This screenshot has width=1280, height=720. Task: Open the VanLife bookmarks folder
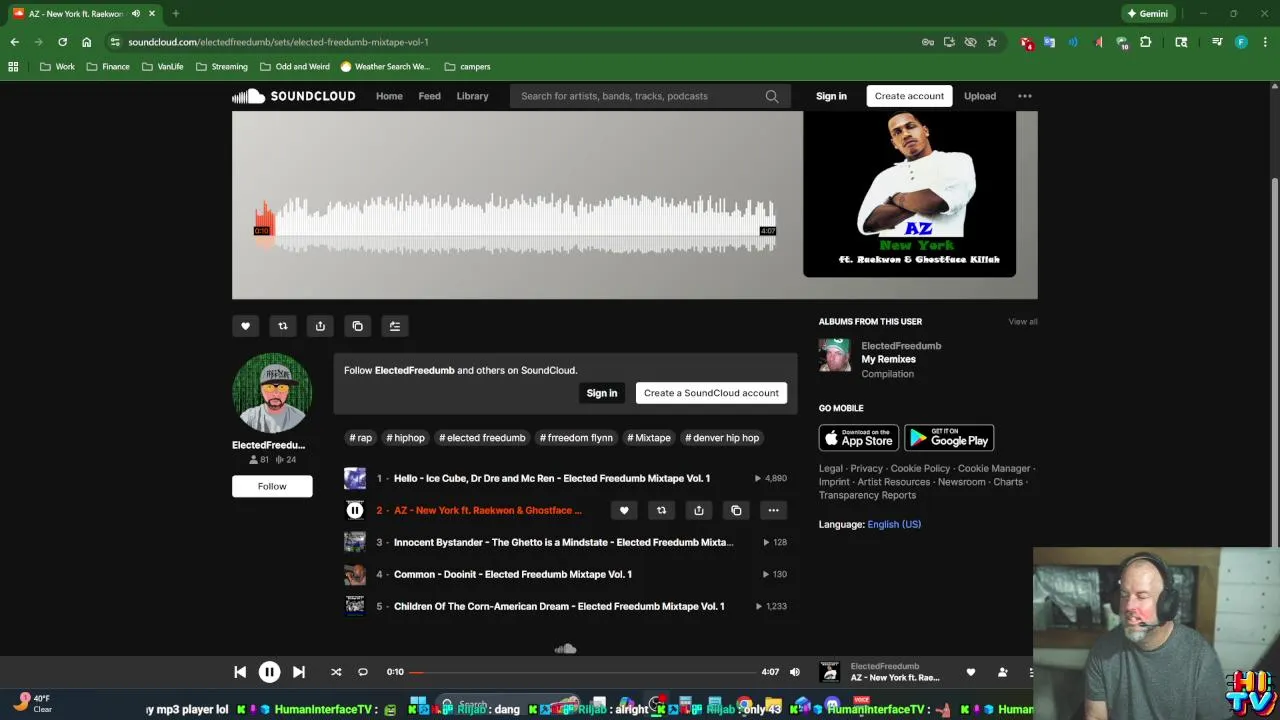click(x=162, y=67)
